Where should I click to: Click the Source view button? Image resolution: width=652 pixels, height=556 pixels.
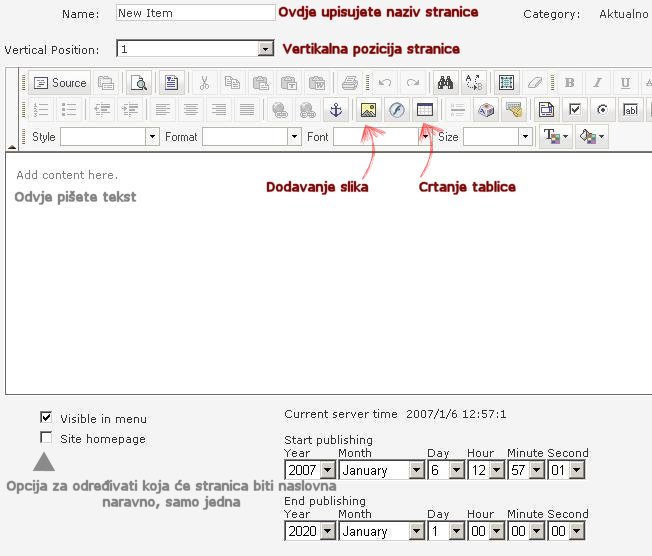60,83
